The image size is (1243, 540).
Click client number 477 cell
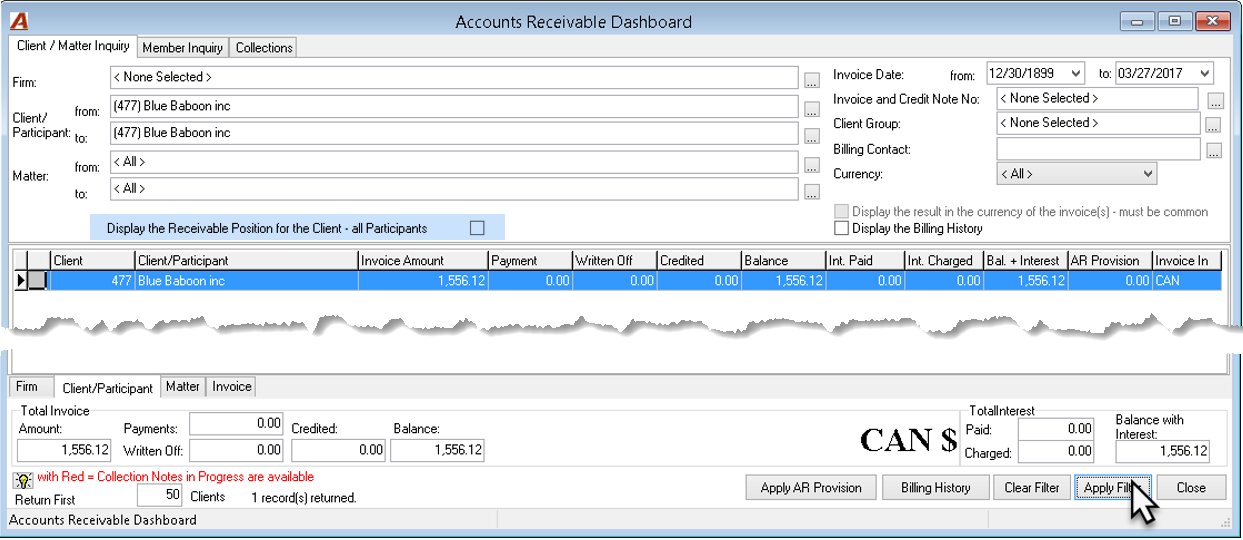tap(92, 281)
